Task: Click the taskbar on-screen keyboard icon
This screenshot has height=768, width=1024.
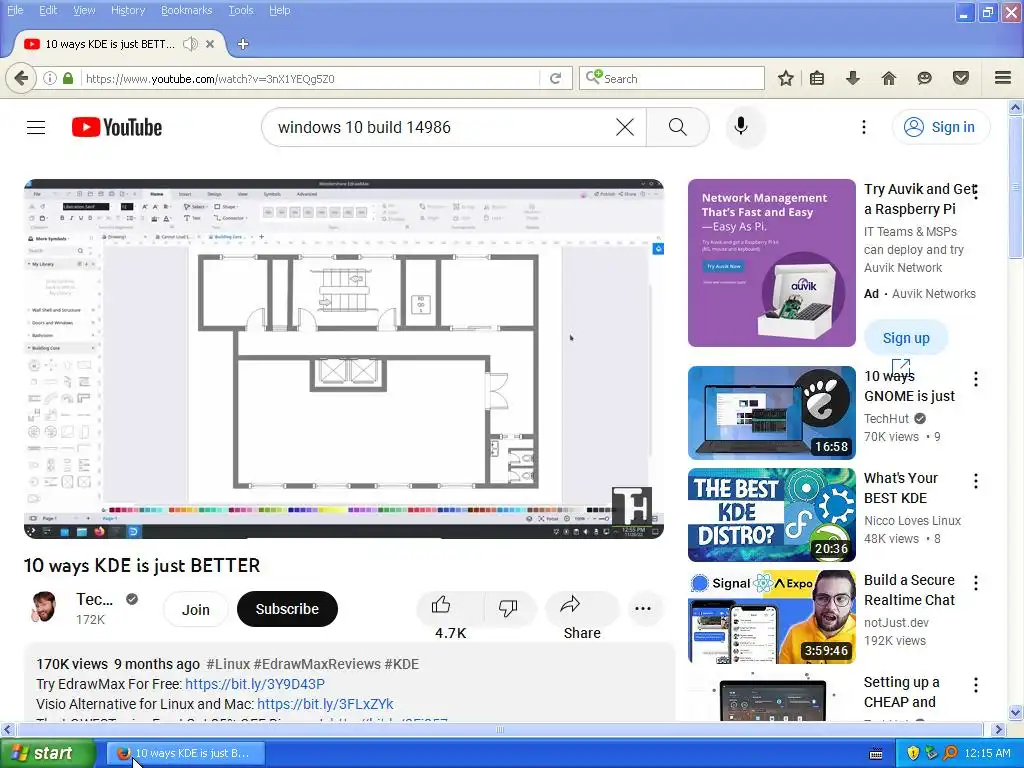Action: pos(876,754)
